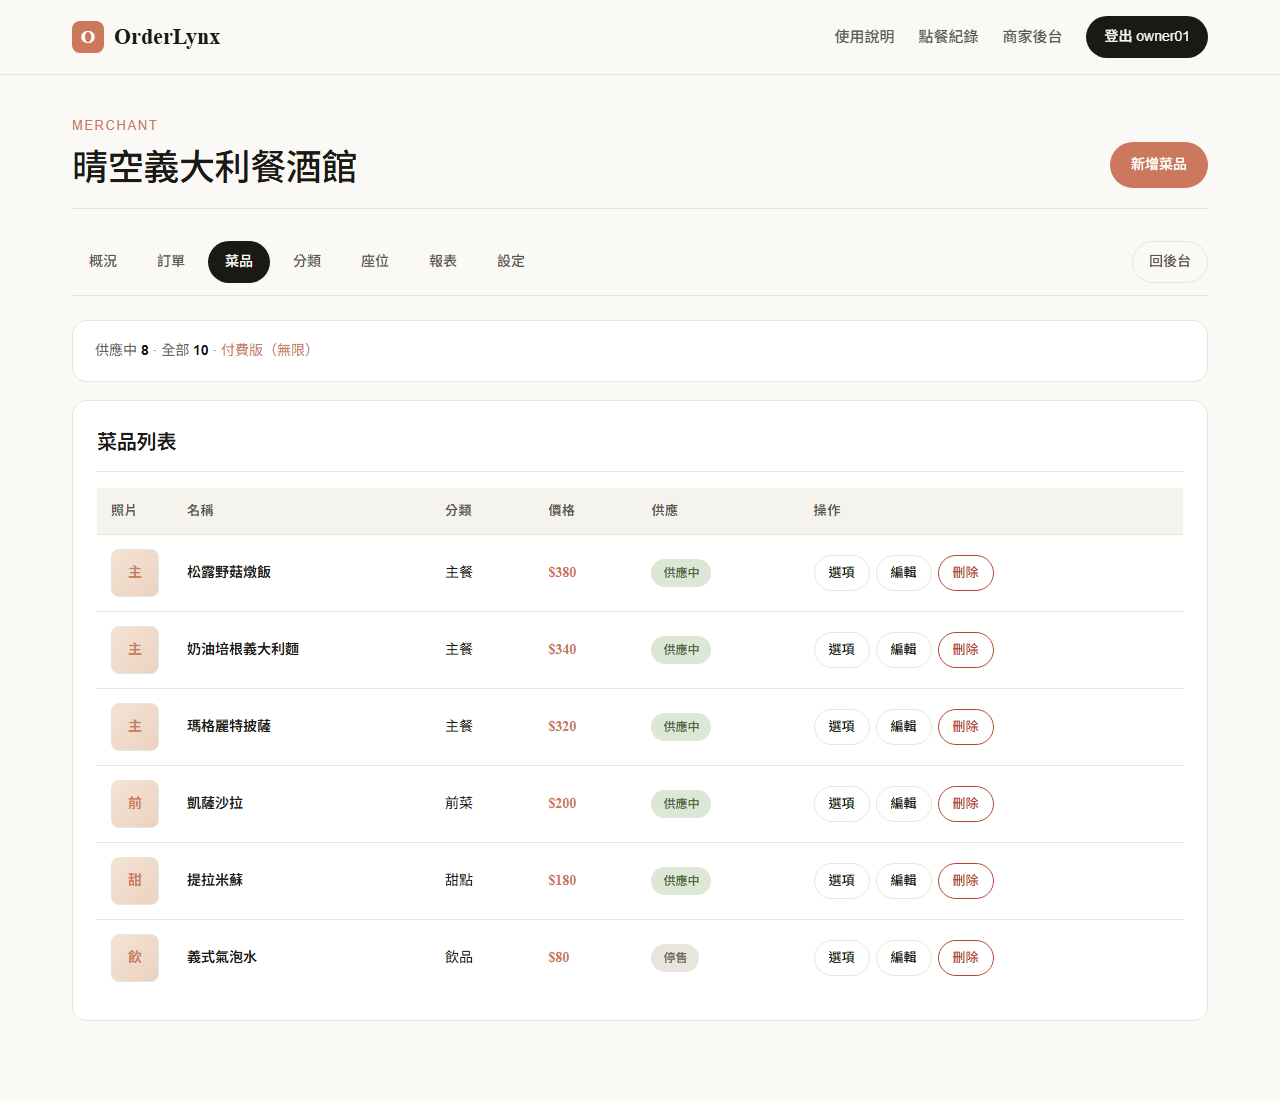Edit 提拉米蘇 using 編輯
The width and height of the screenshot is (1280, 1100).
(x=904, y=881)
